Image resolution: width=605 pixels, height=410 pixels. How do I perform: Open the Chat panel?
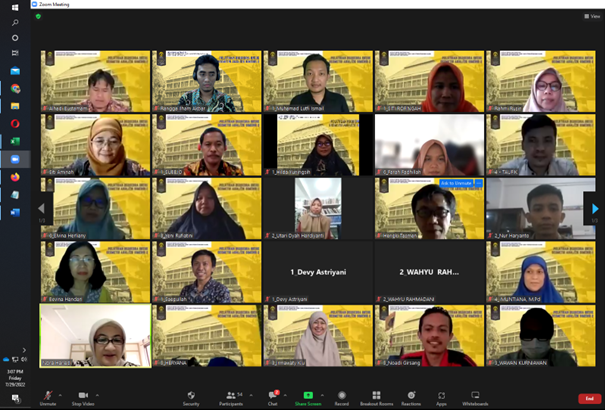pos(272,398)
